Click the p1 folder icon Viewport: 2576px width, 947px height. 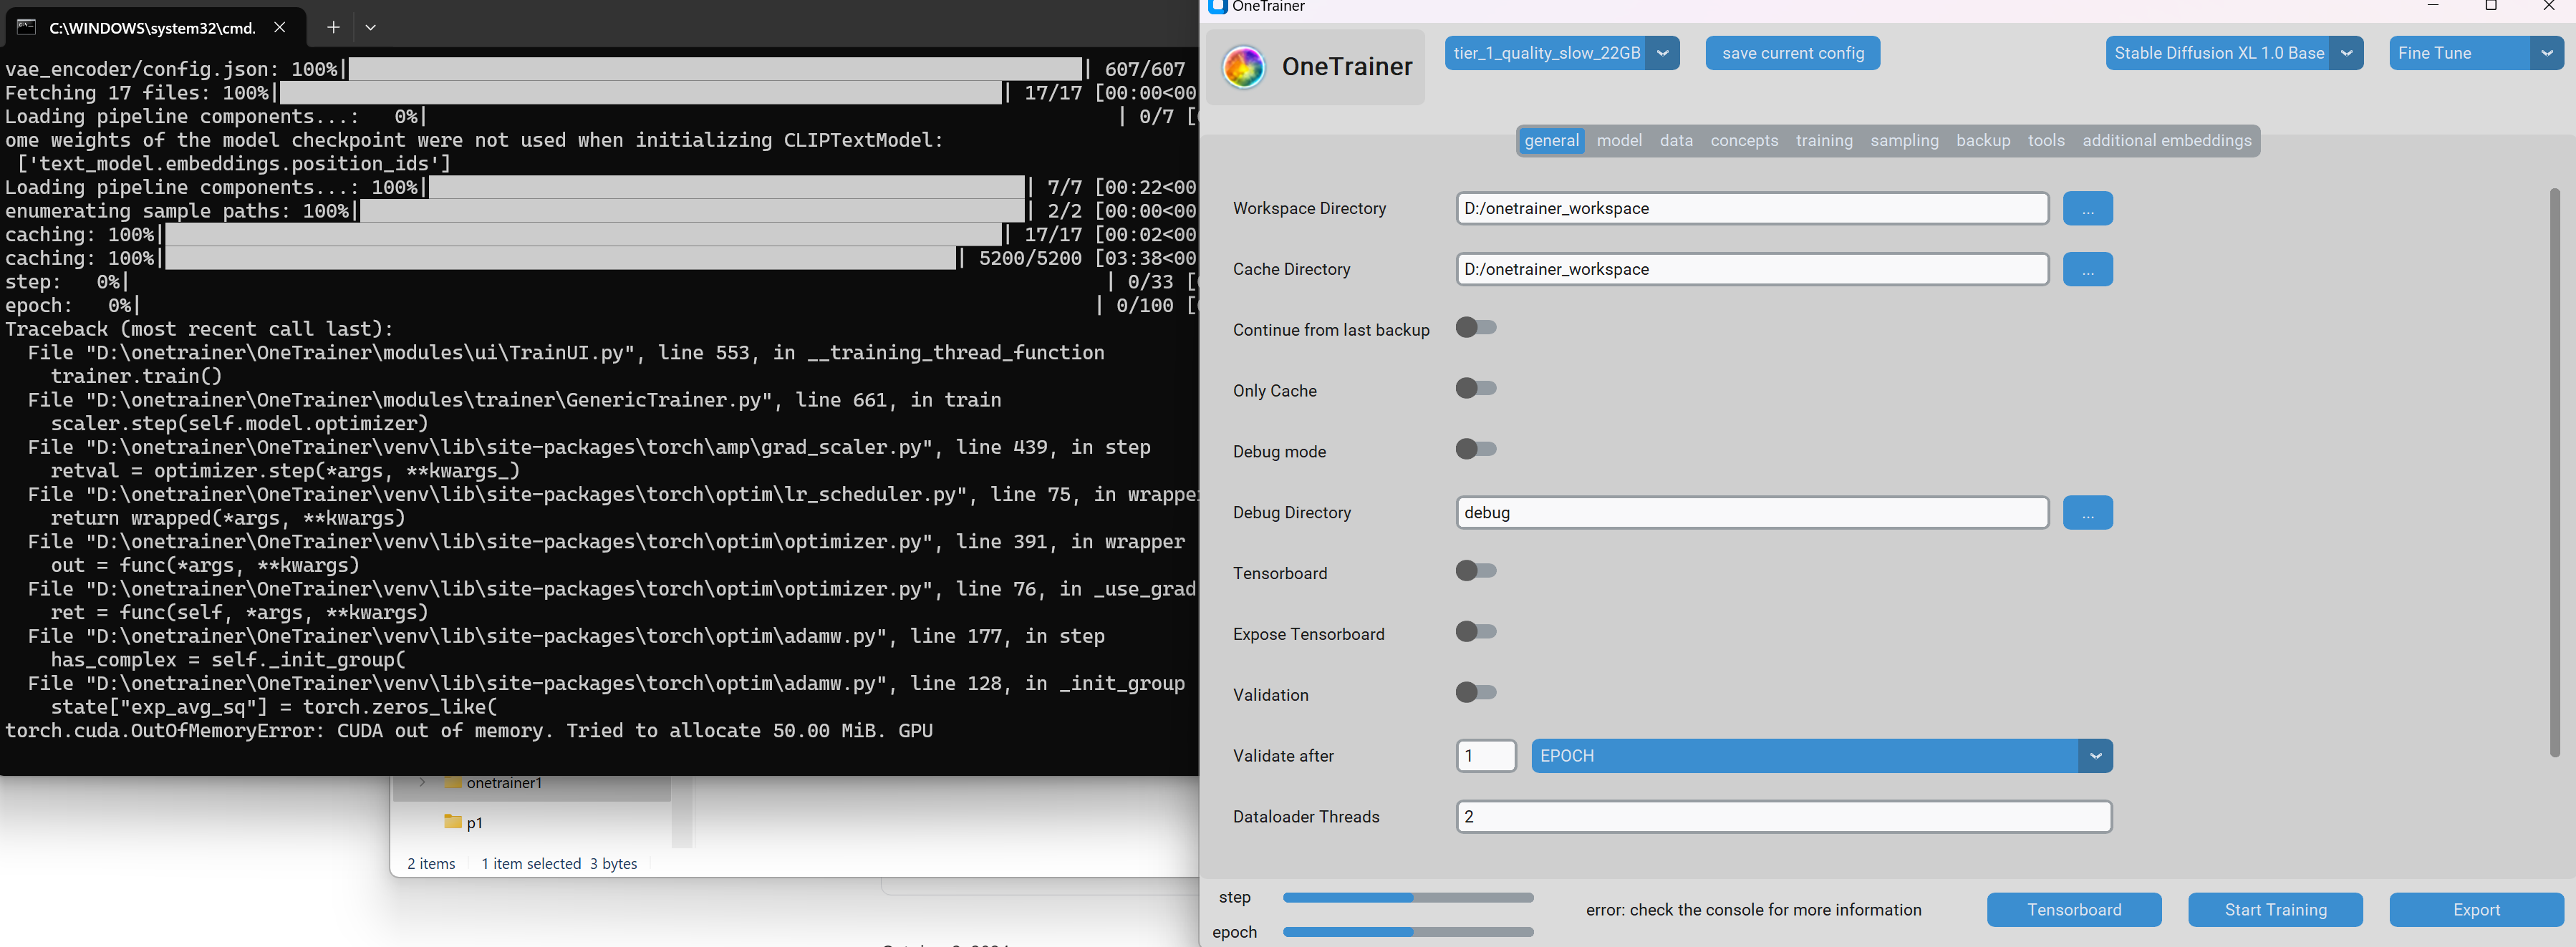(x=453, y=822)
